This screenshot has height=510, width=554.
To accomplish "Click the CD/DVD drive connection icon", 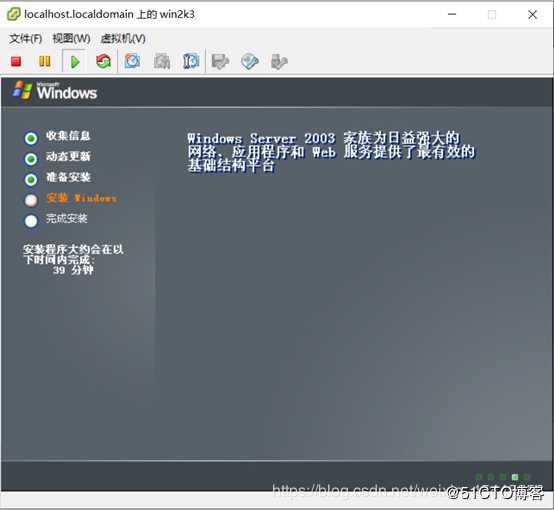I will (x=249, y=62).
